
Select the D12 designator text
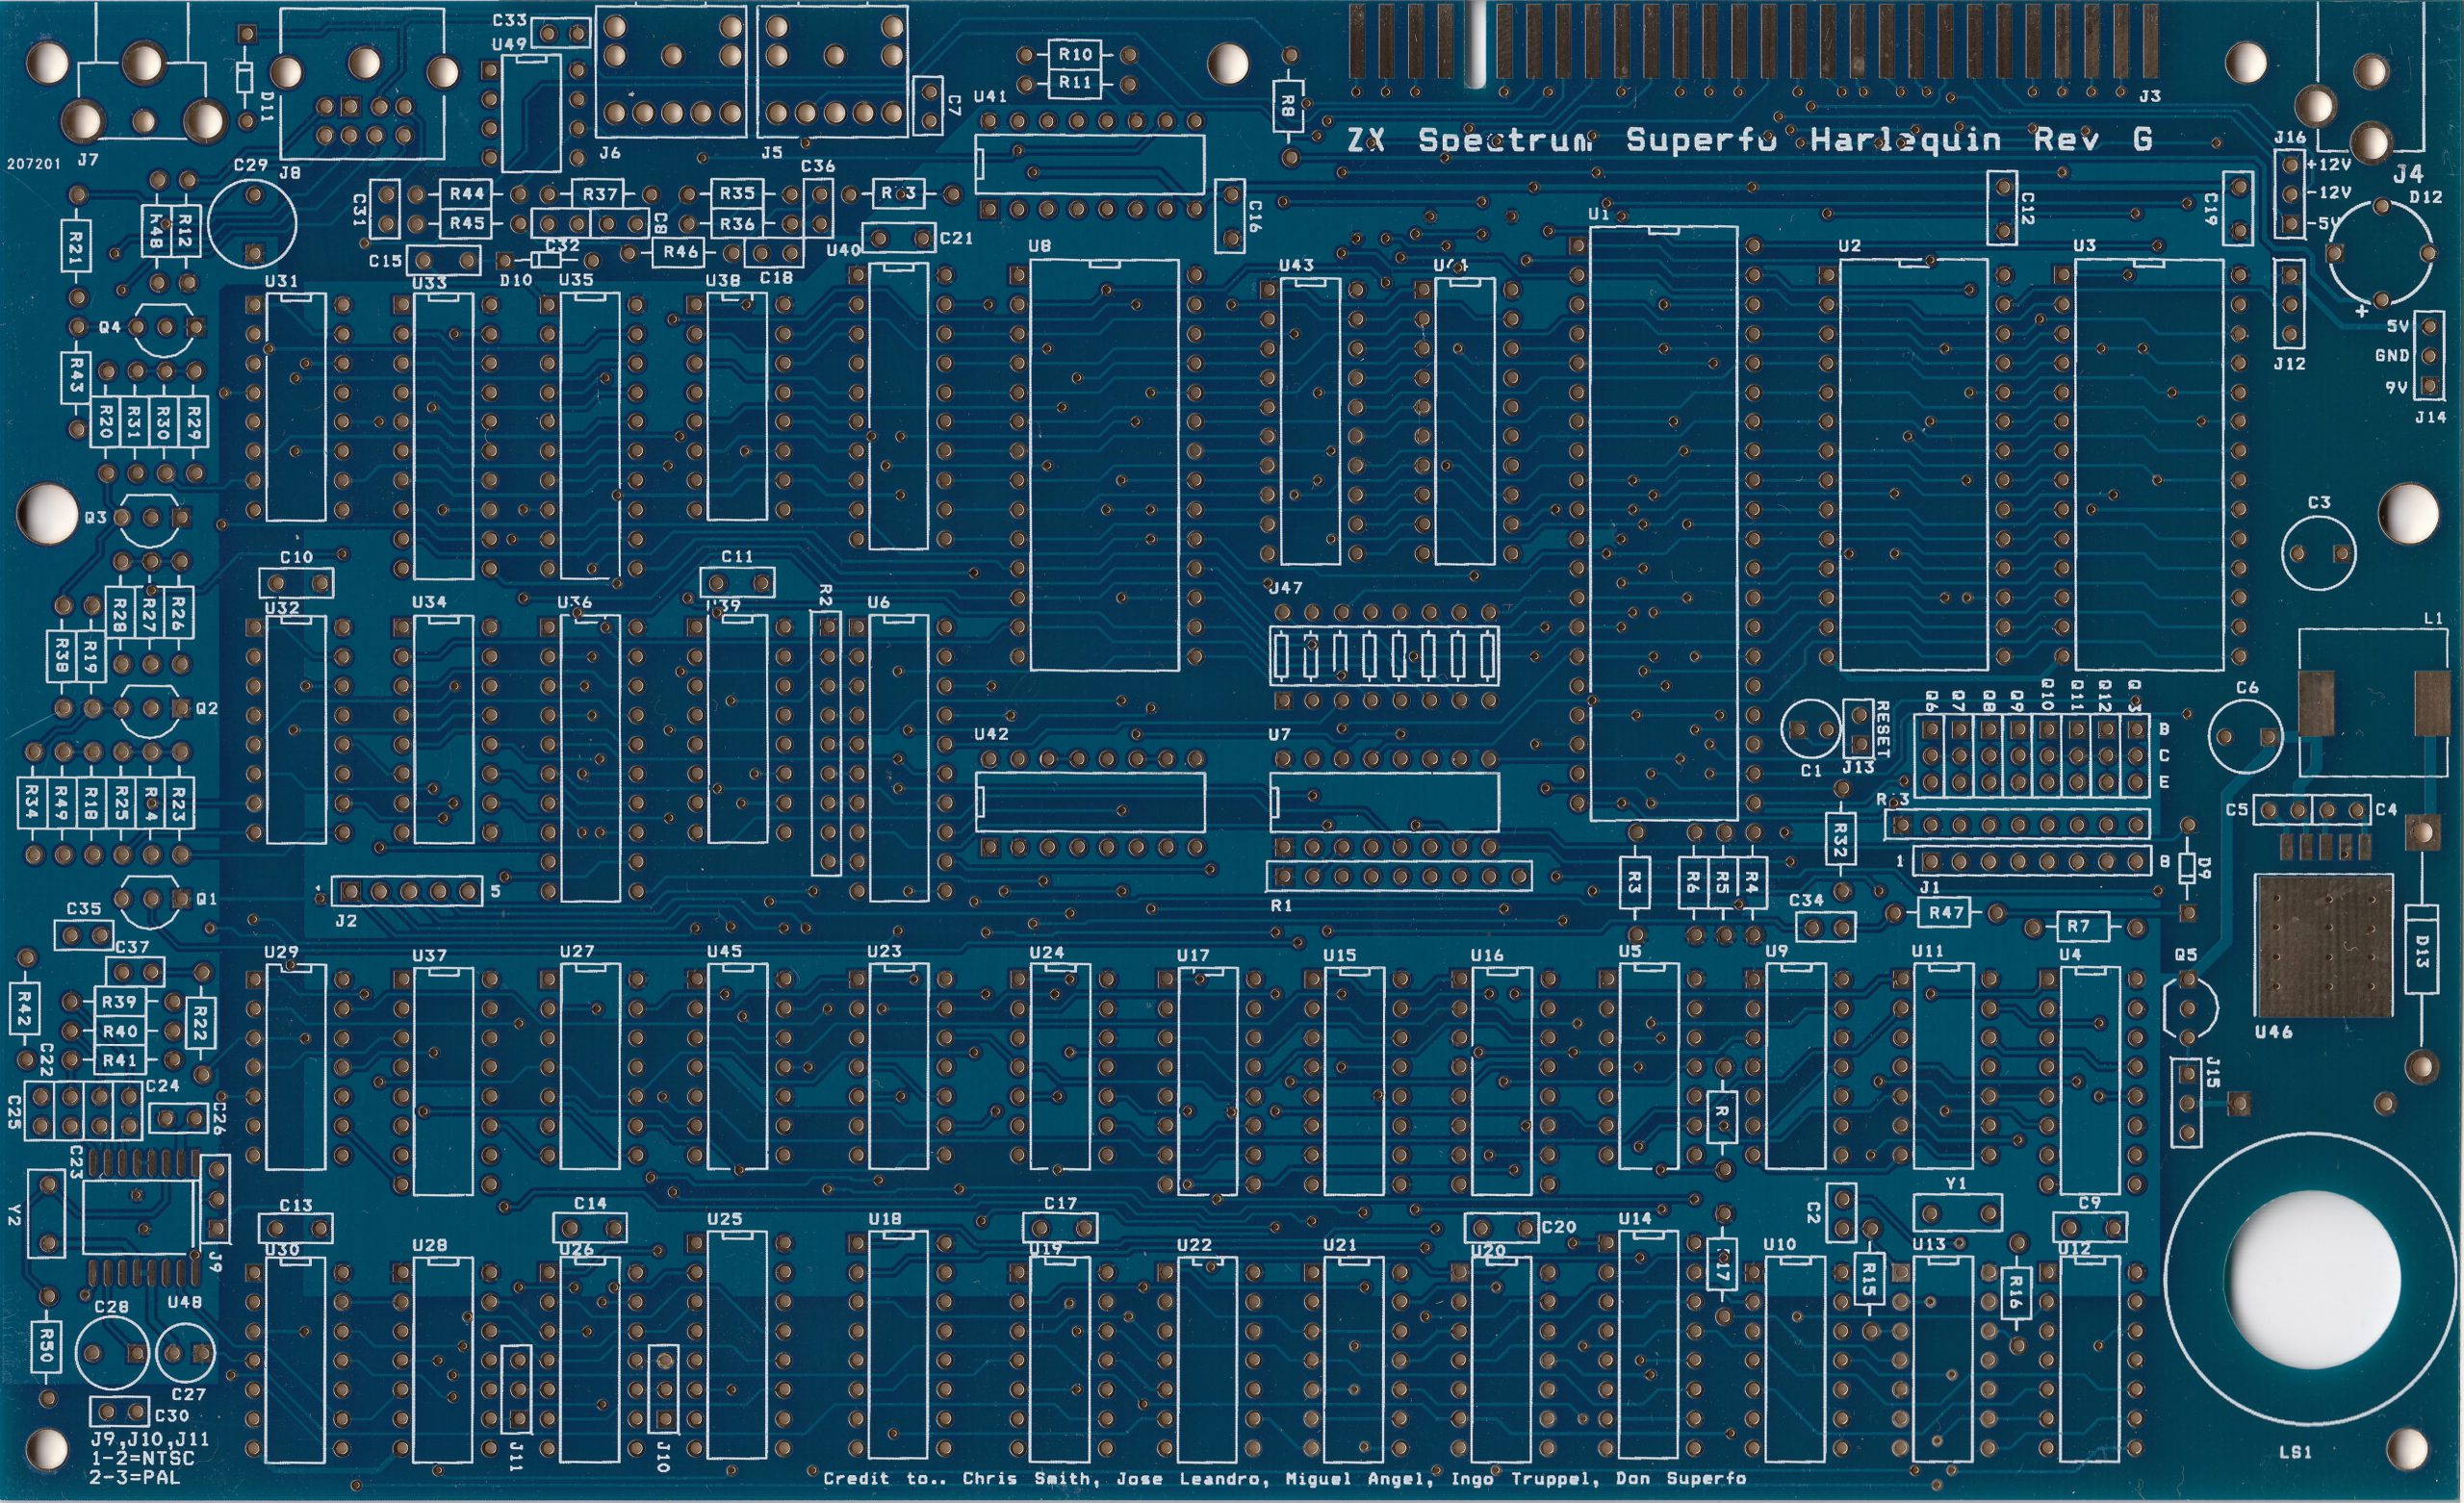click(2426, 198)
